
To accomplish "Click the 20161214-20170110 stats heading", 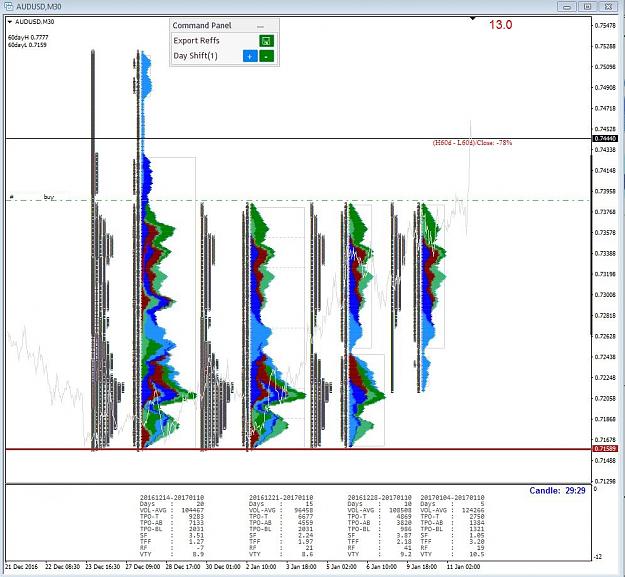I will point(172,498).
